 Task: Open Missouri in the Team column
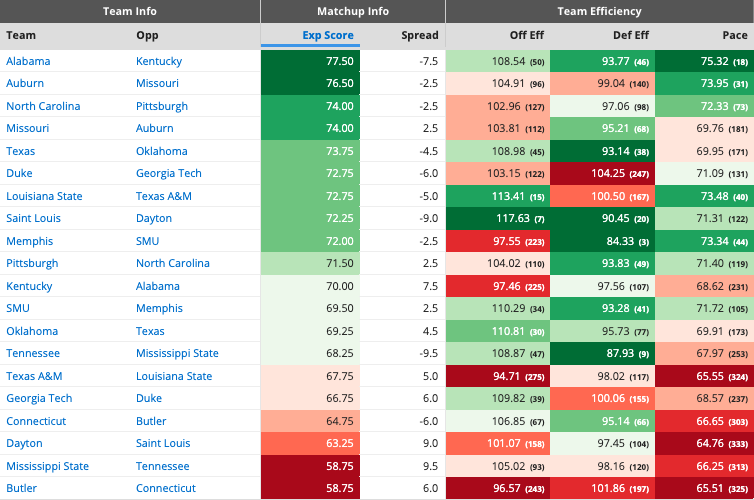(27, 128)
